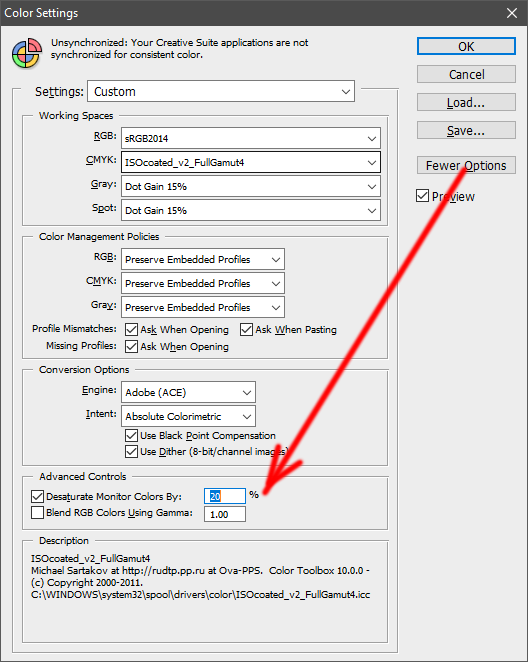Image resolution: width=528 pixels, height=662 pixels.
Task: Expand the RGB working space dropdown
Action: click(251, 138)
